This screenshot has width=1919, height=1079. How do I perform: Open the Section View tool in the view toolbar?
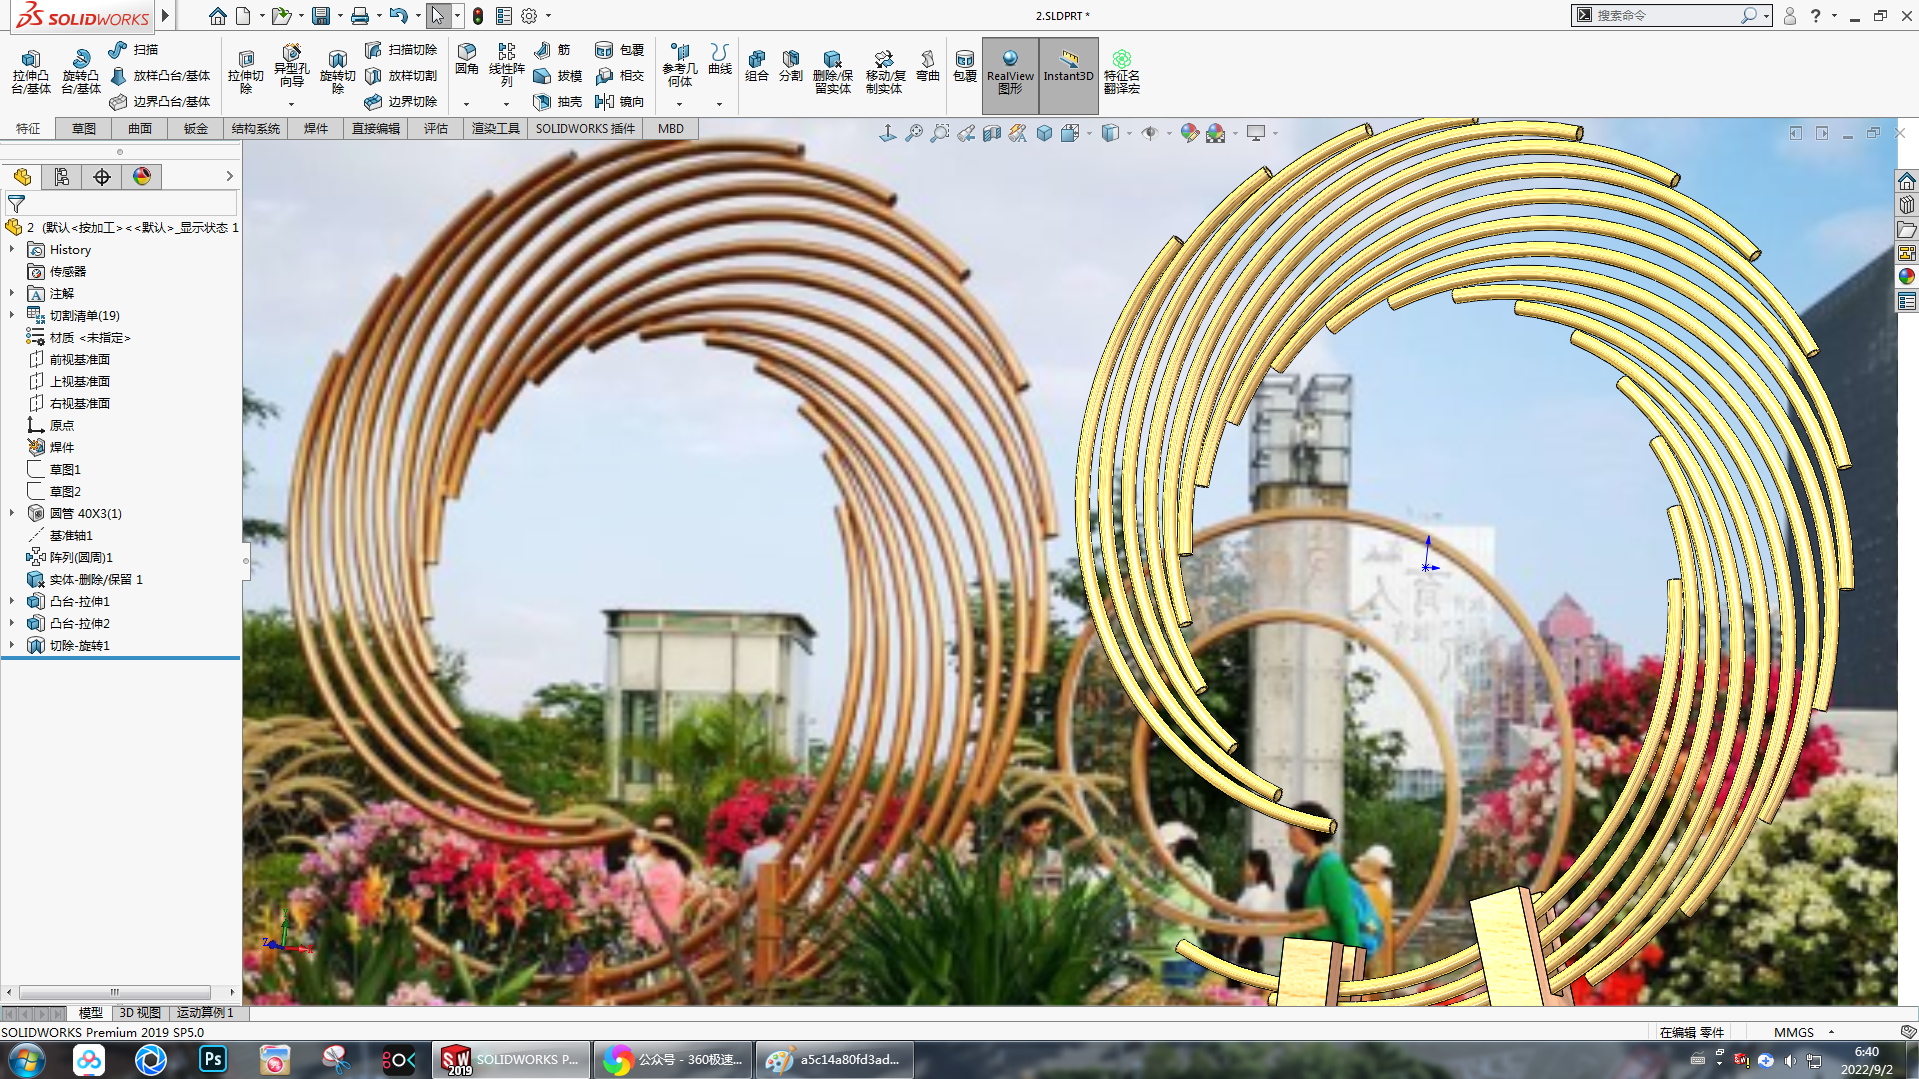(x=992, y=133)
